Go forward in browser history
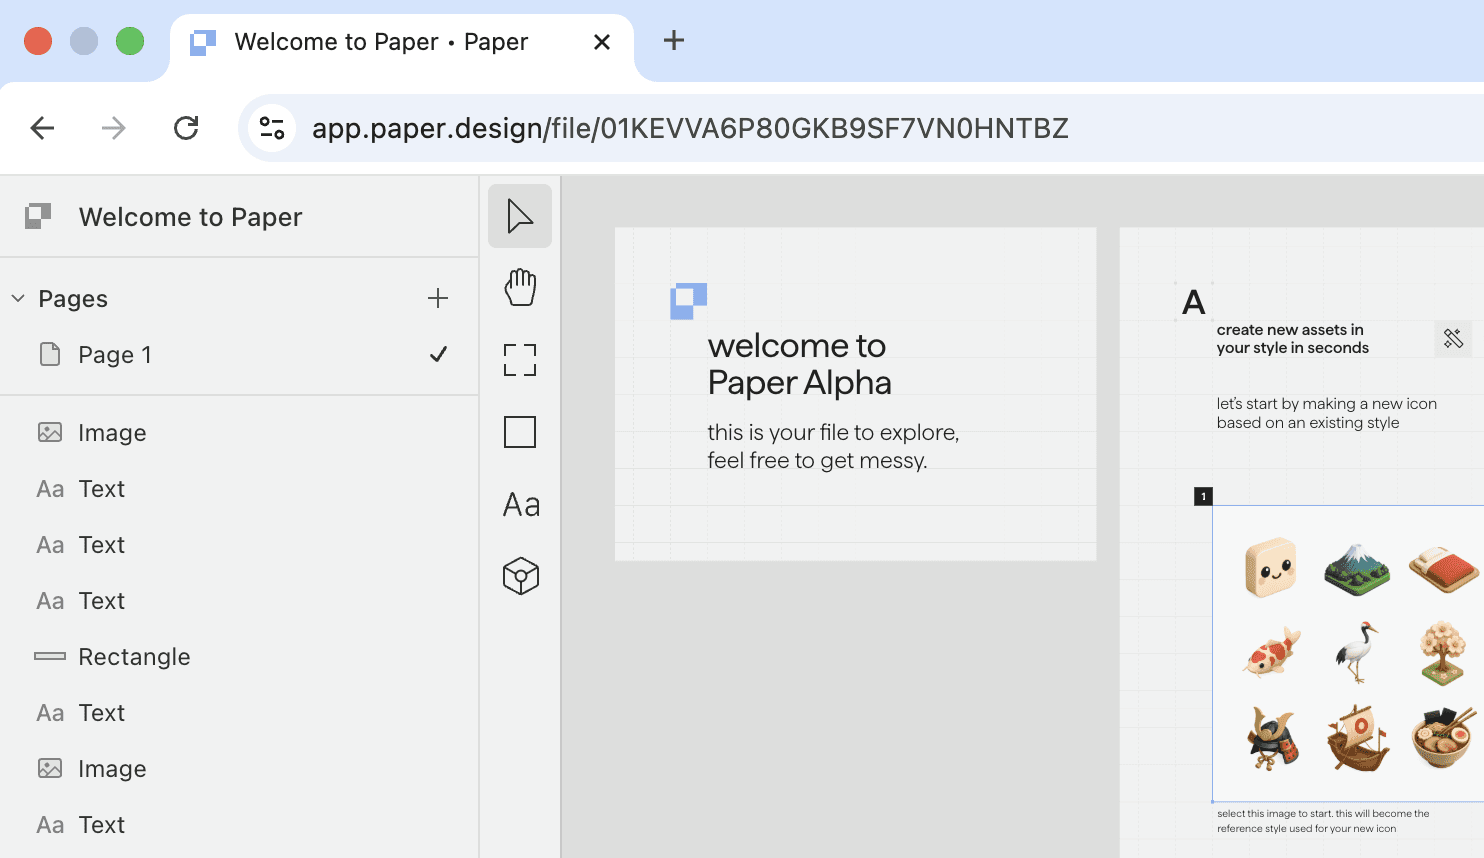Image resolution: width=1484 pixels, height=858 pixels. tap(114, 128)
